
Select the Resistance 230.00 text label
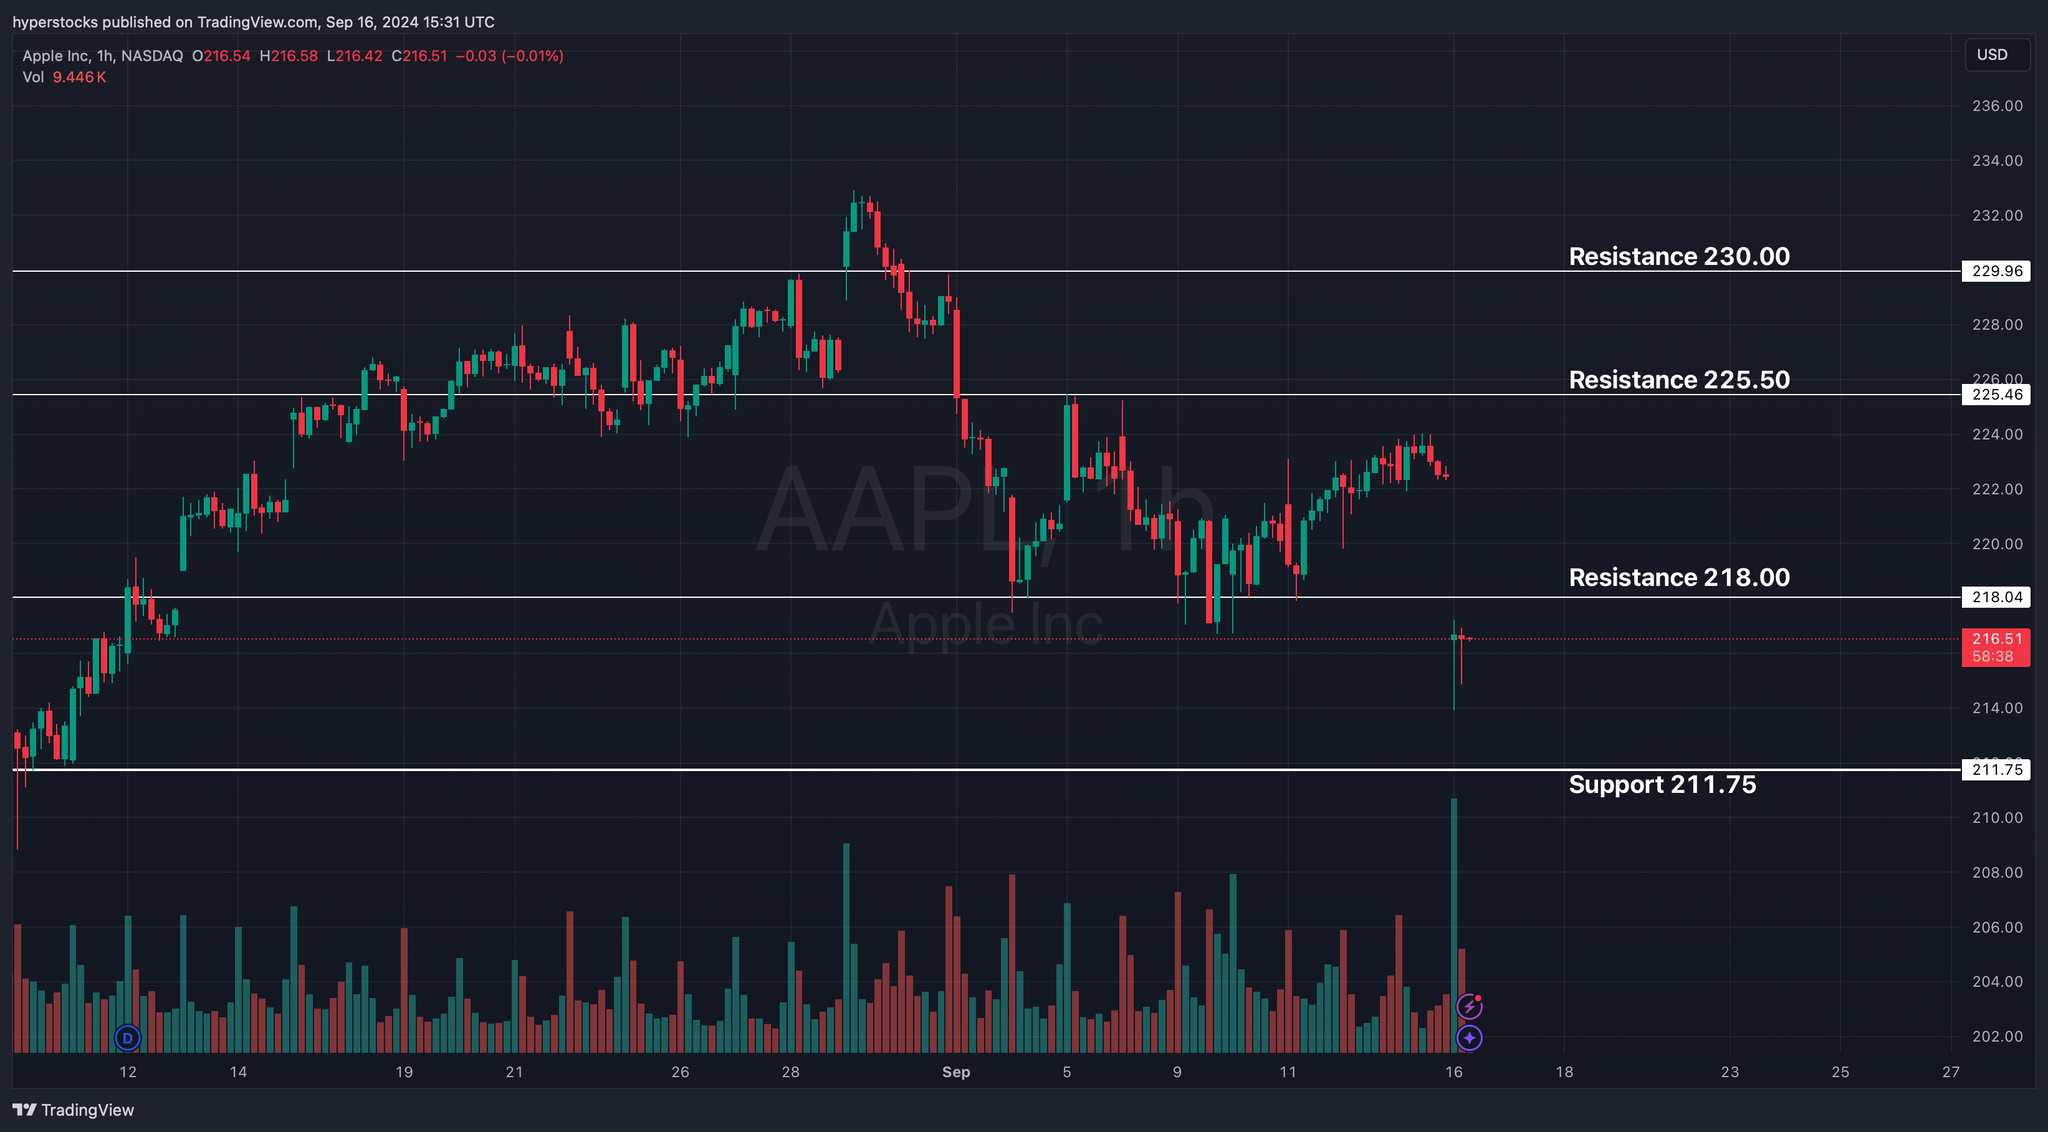pos(1679,257)
